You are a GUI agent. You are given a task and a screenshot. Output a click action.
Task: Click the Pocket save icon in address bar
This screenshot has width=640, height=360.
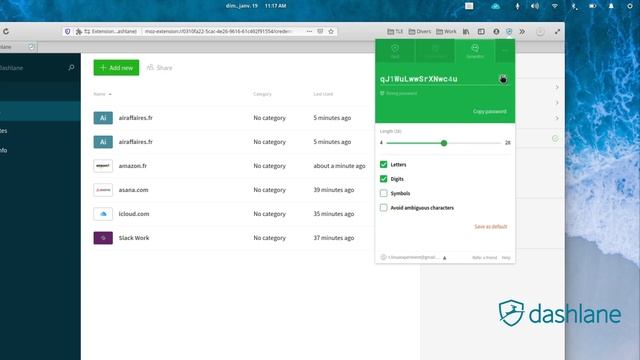(x=320, y=31)
